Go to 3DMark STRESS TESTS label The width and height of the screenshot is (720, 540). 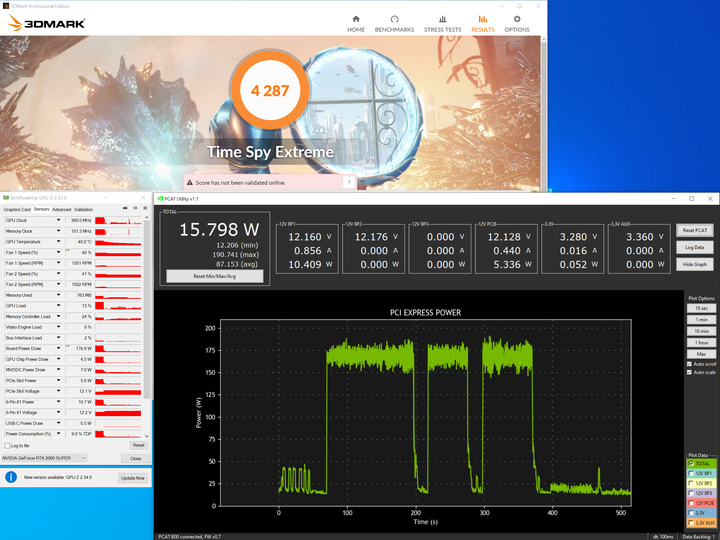tap(443, 29)
